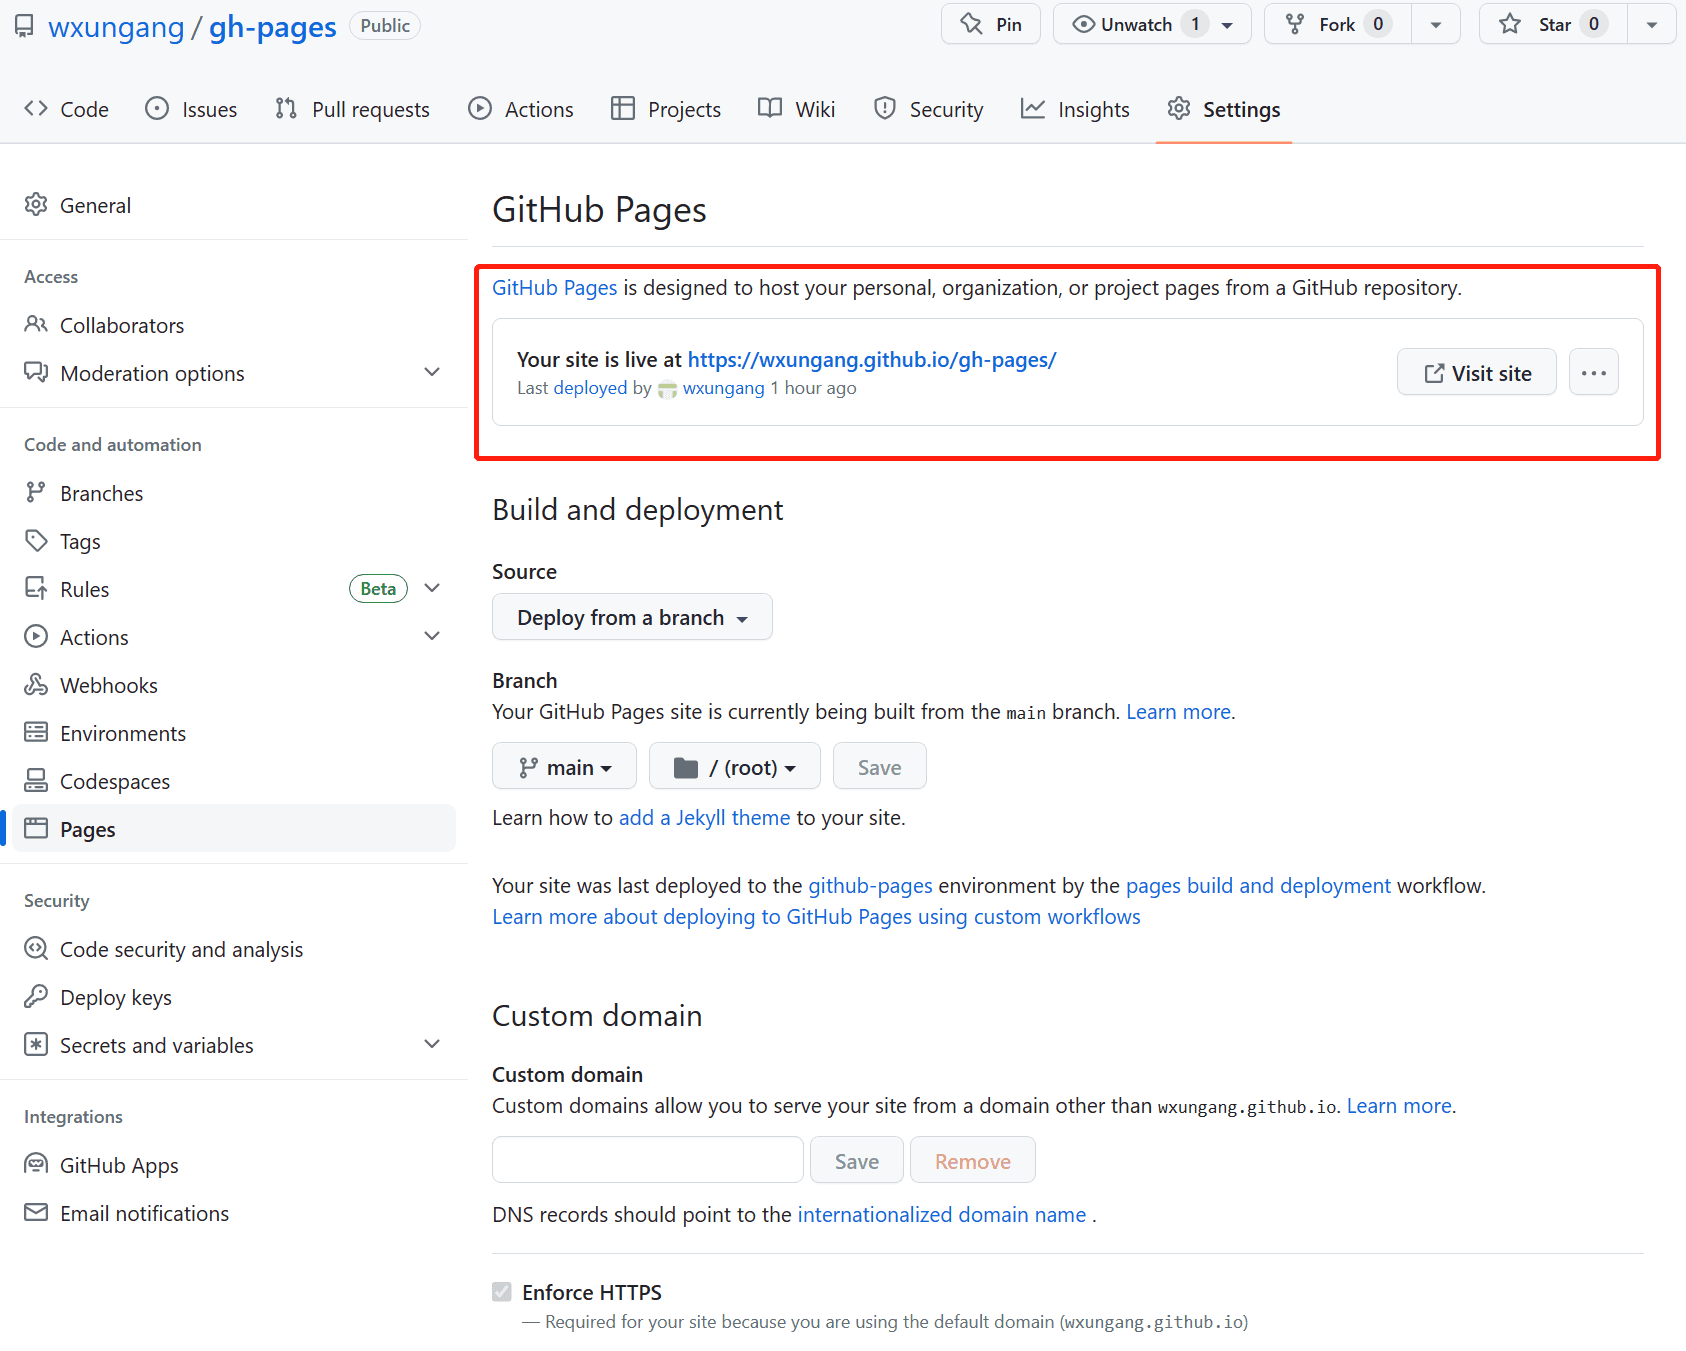The height and width of the screenshot is (1351, 1686).
Task: Click the Star button
Action: [x=1553, y=24]
